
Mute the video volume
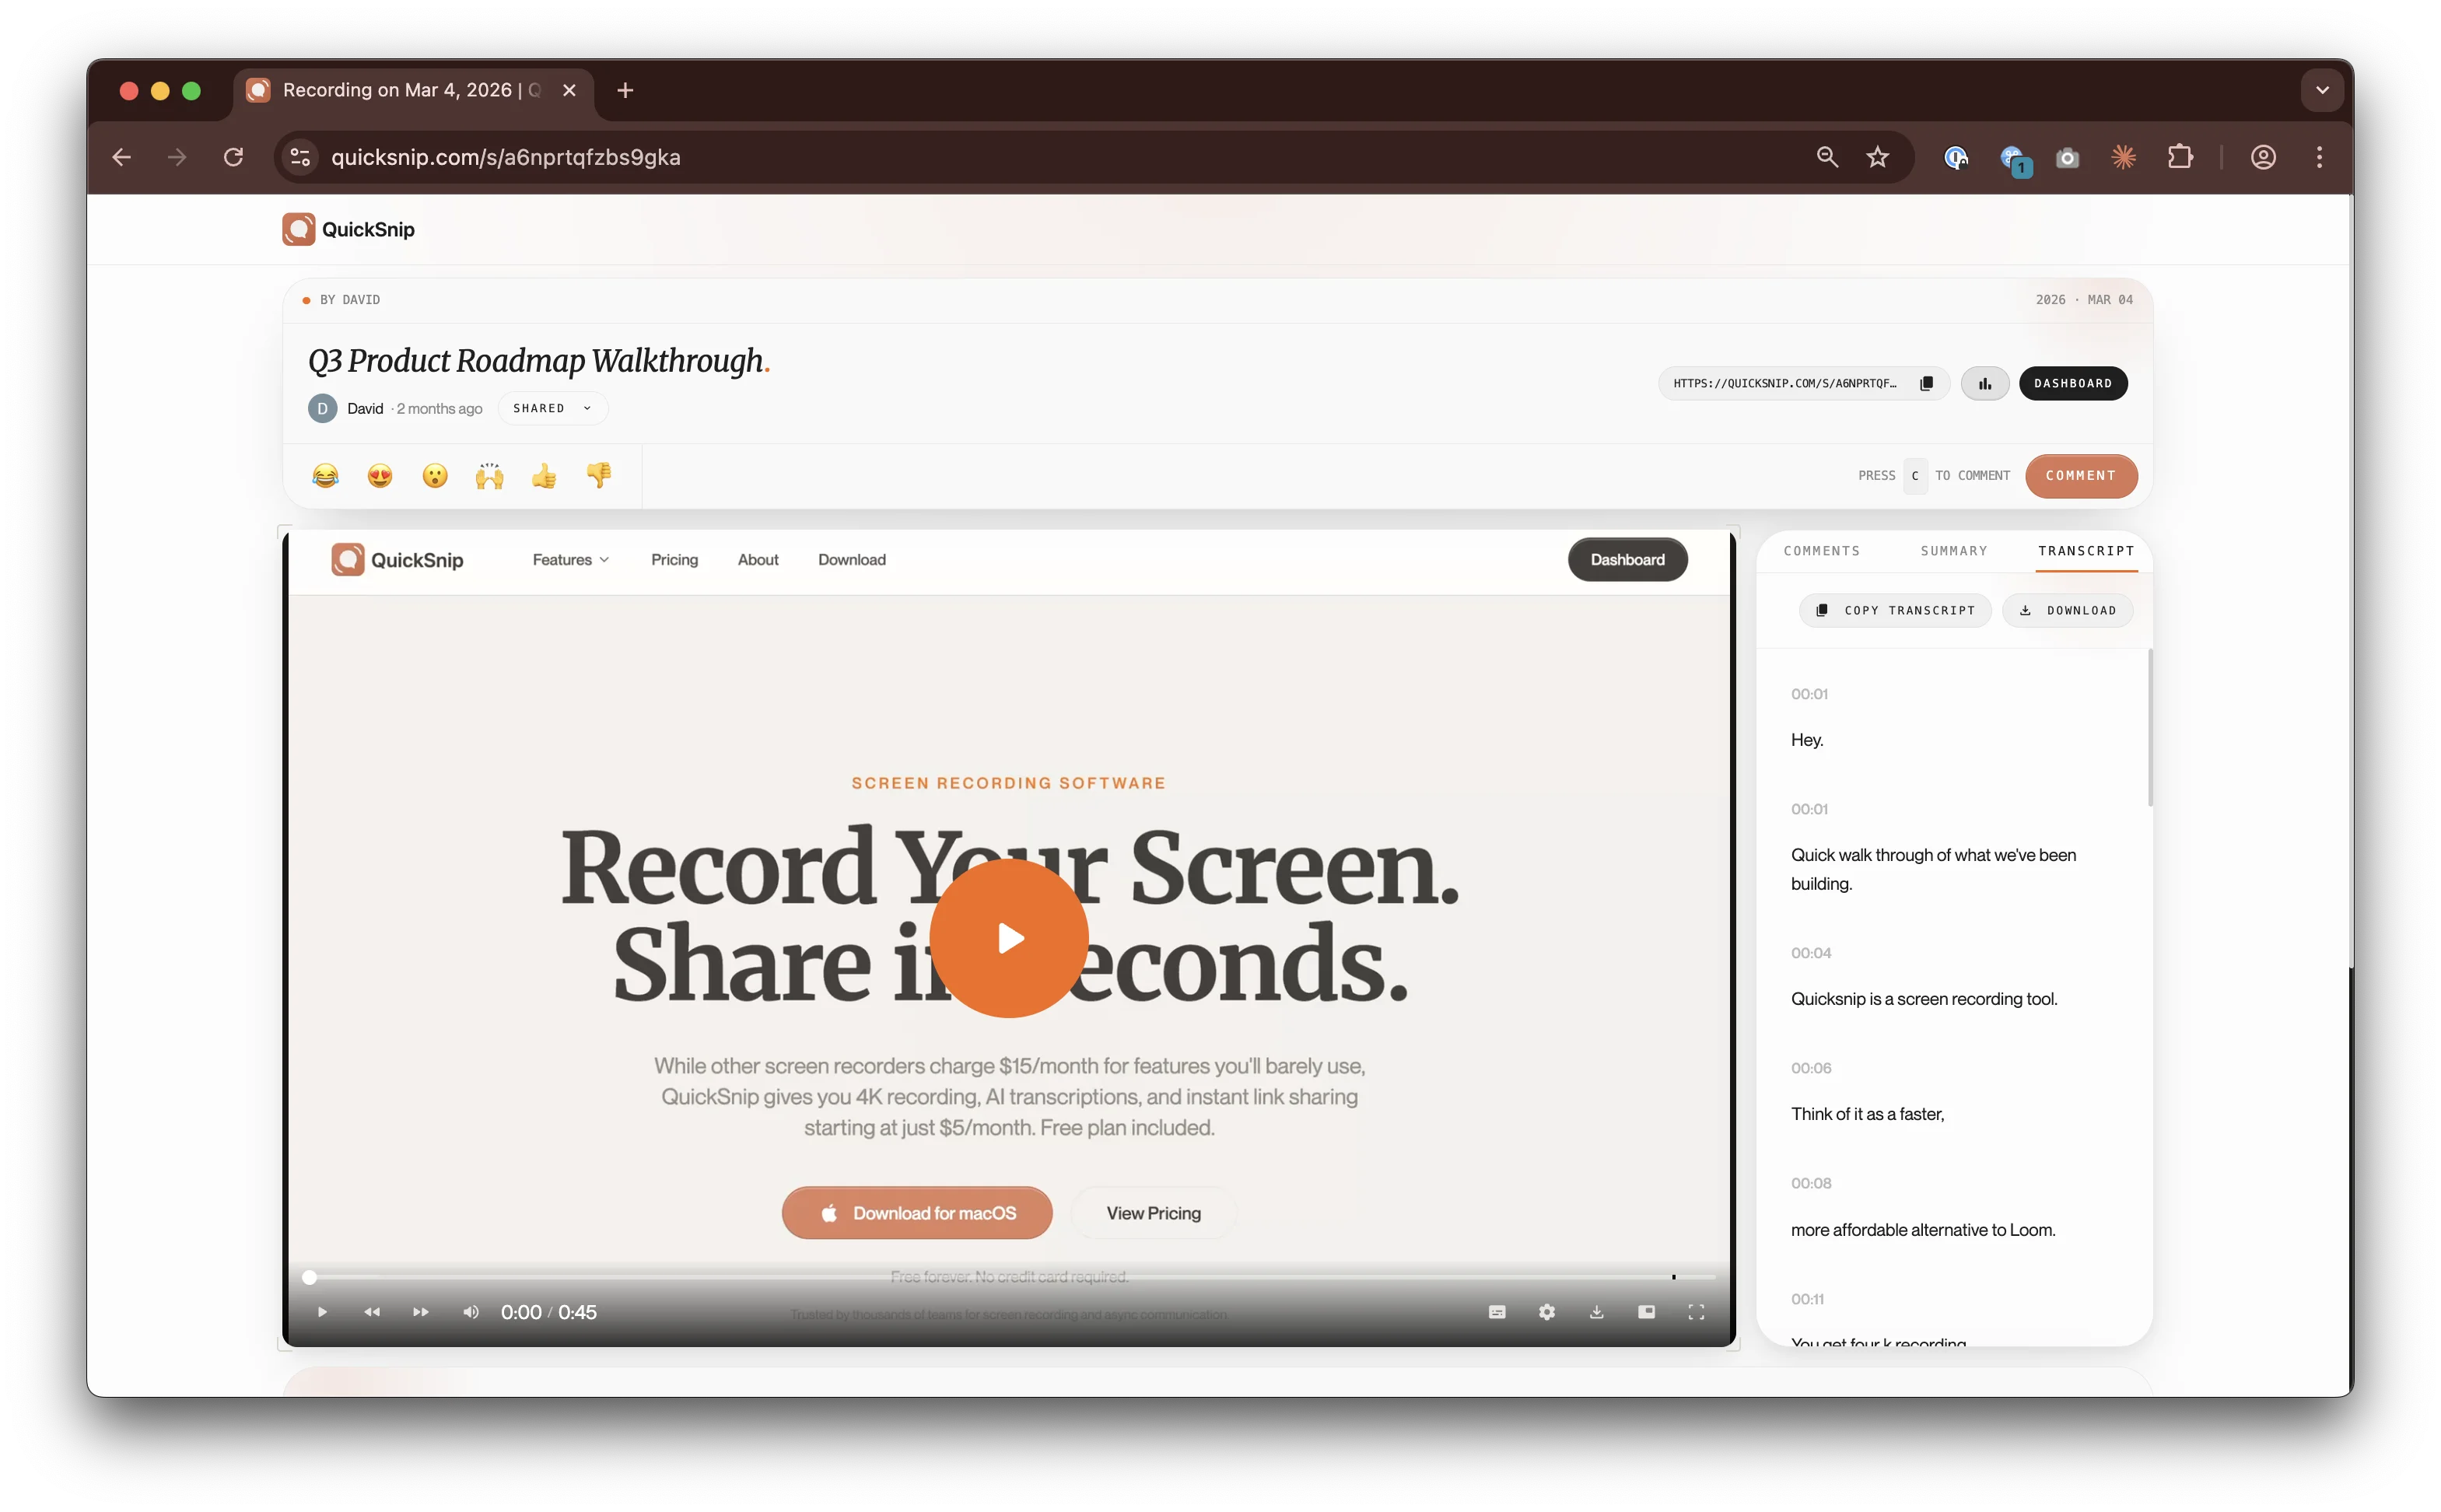pos(471,1312)
